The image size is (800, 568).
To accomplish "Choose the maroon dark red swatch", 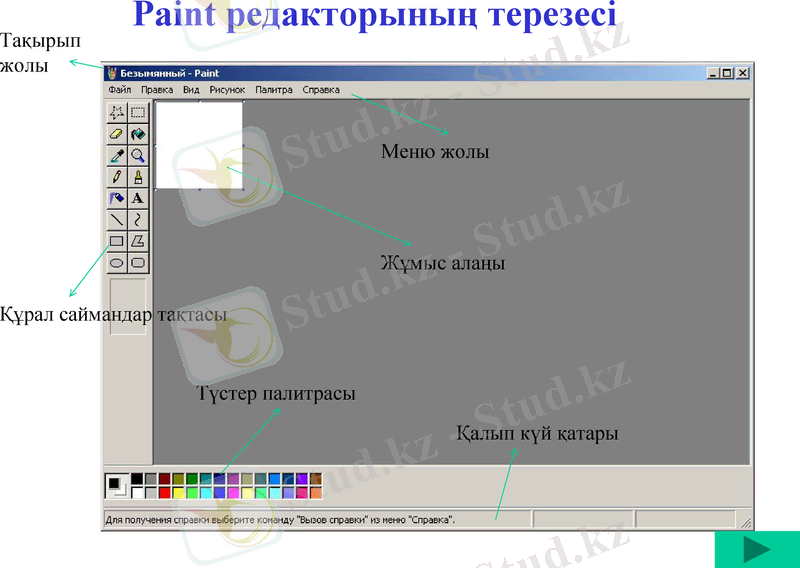I will tap(164, 479).
